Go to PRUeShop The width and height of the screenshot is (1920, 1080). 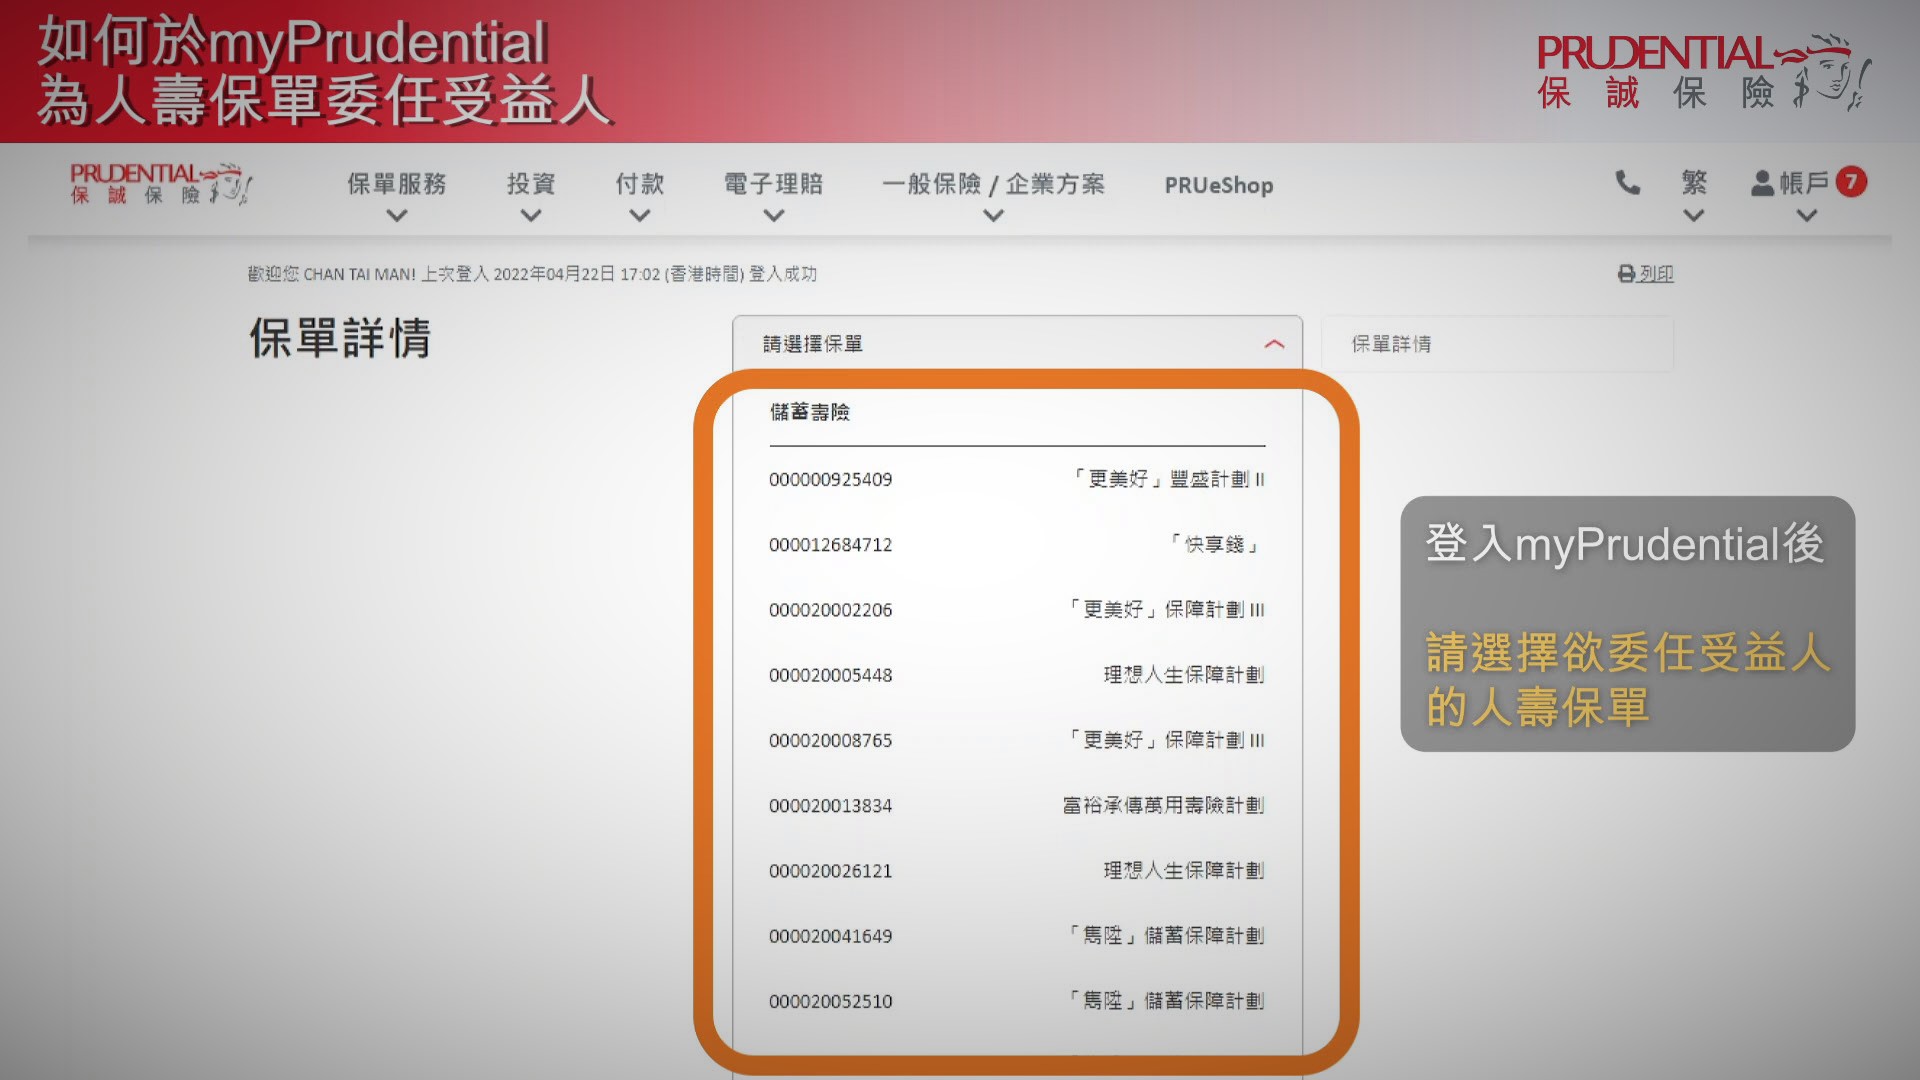click(x=1219, y=185)
